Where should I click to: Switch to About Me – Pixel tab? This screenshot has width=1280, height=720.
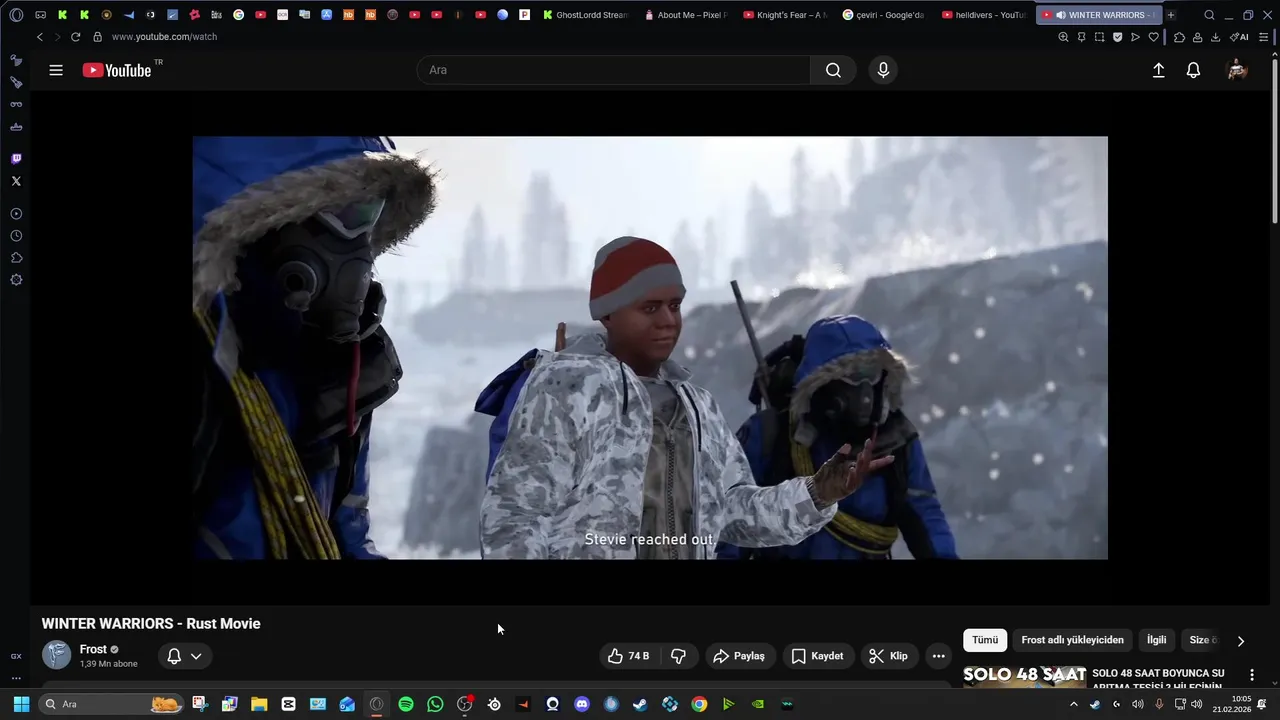pos(686,15)
